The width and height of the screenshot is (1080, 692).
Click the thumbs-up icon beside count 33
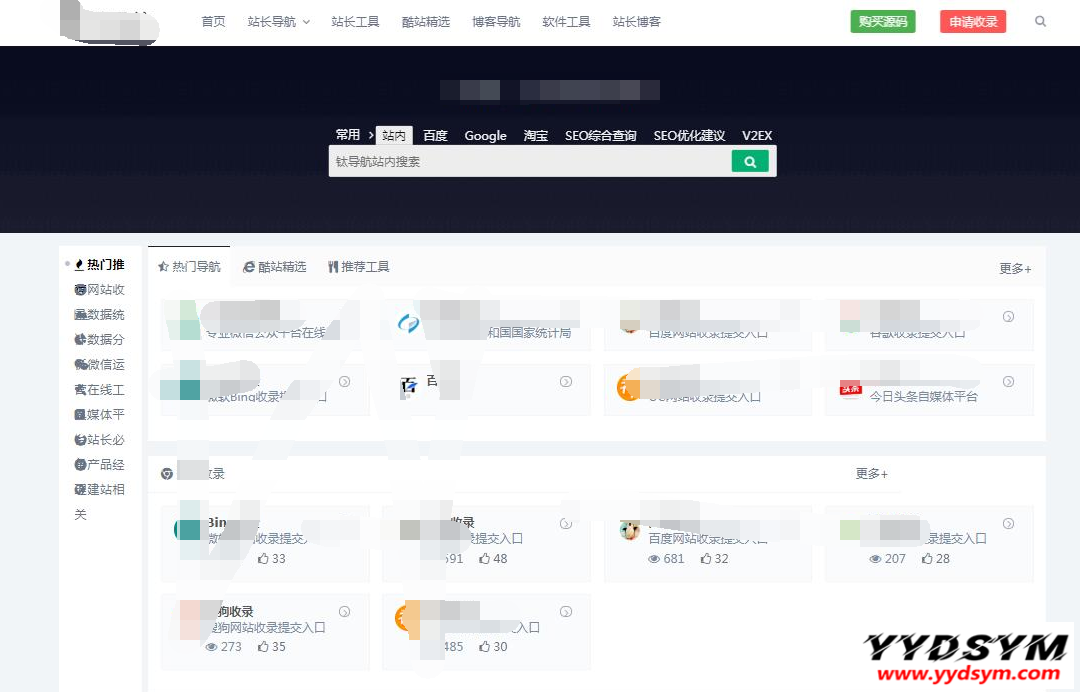click(264, 559)
